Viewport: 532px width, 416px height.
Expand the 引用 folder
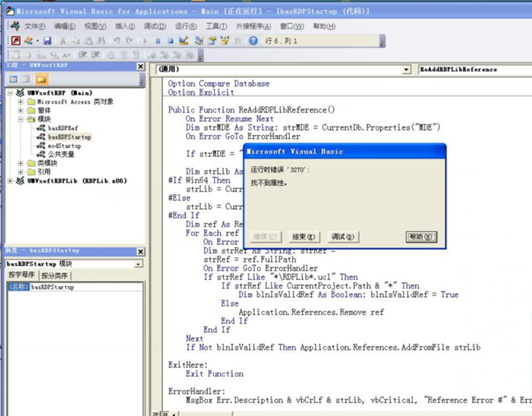(20, 172)
